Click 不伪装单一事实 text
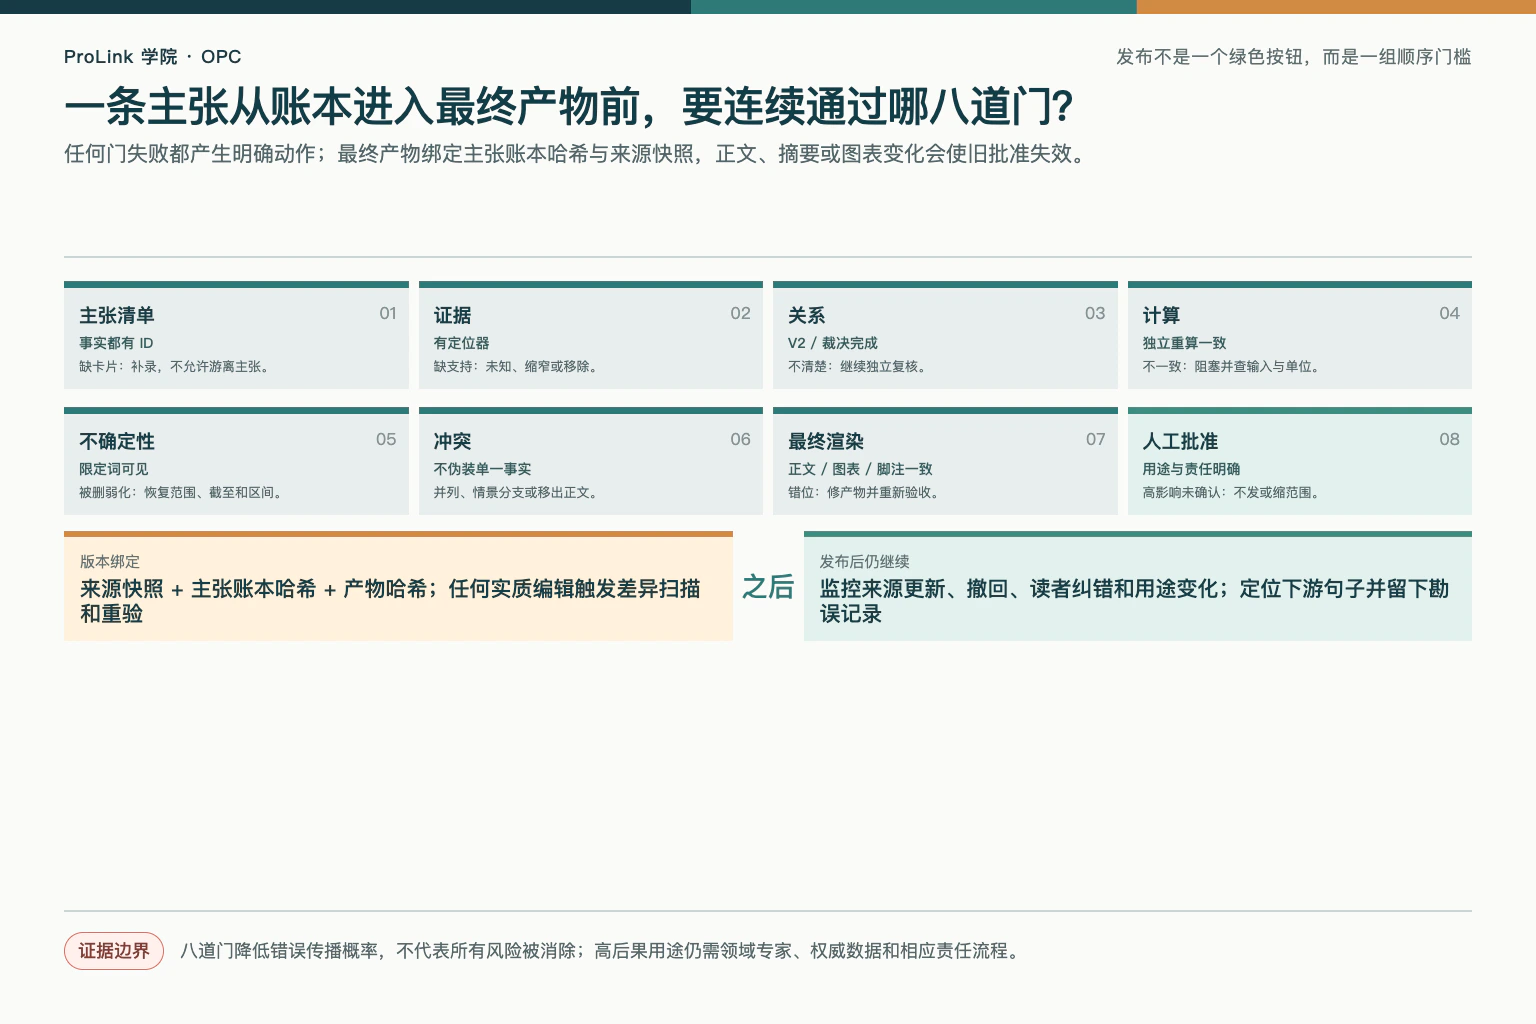Screen dimensions: 1536x1024 coord(482,469)
